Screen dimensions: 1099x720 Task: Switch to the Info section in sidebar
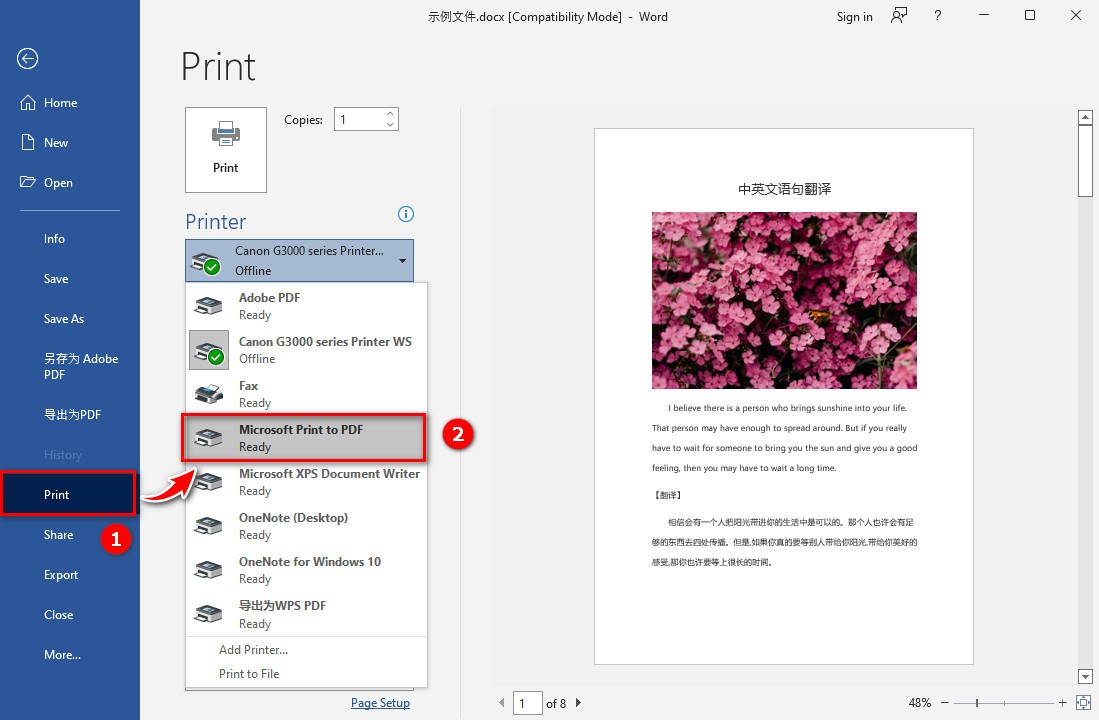click(55, 238)
